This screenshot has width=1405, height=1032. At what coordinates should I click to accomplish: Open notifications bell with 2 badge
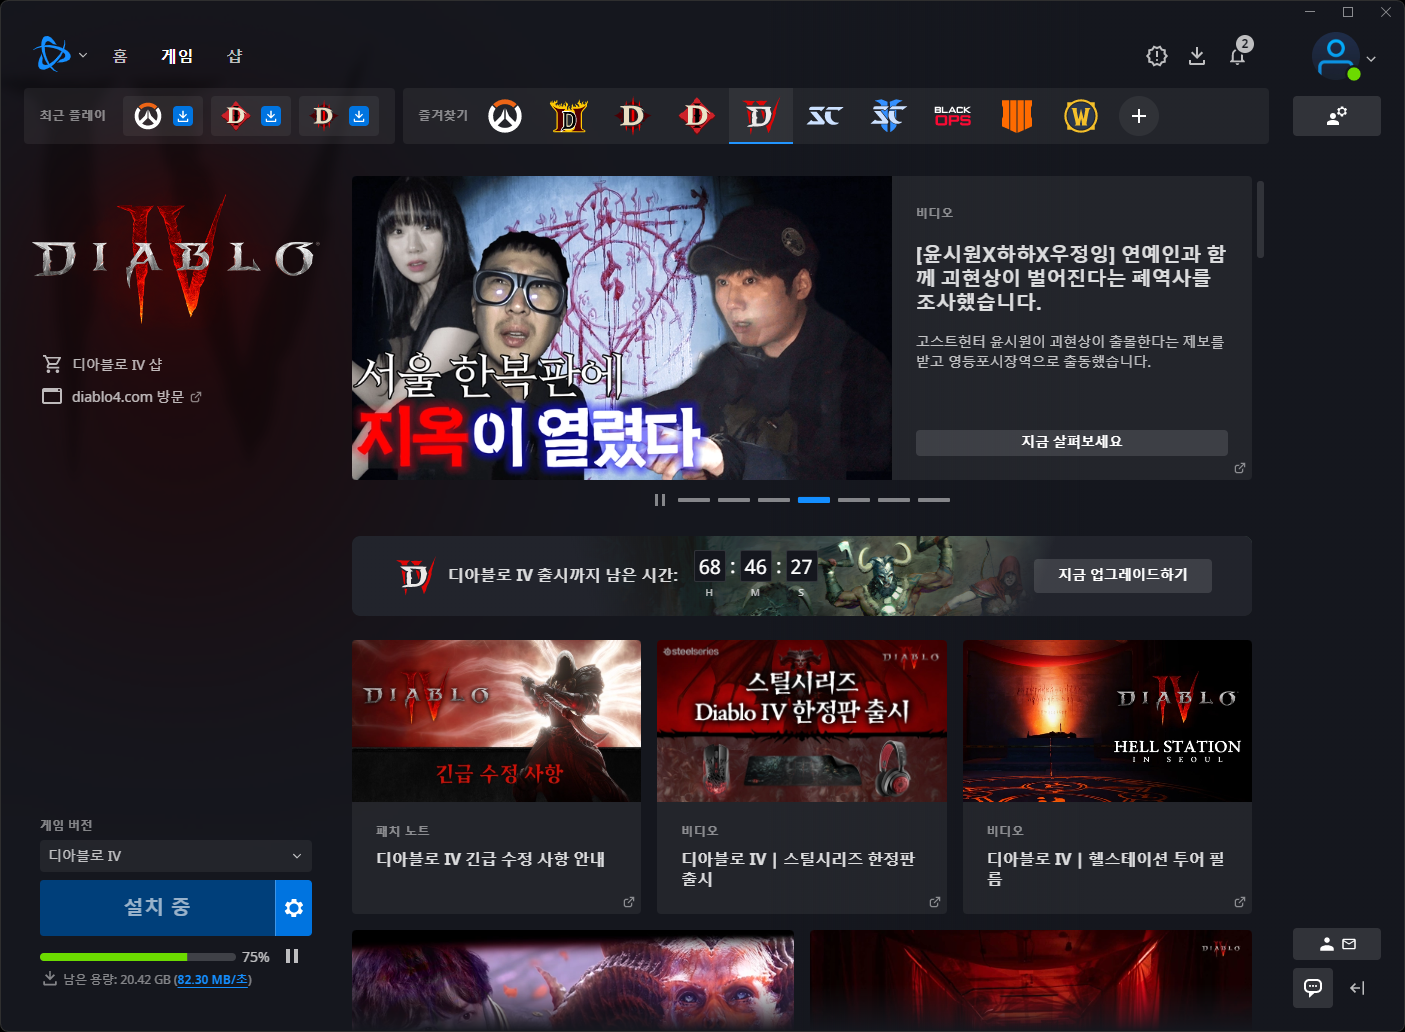click(1238, 54)
